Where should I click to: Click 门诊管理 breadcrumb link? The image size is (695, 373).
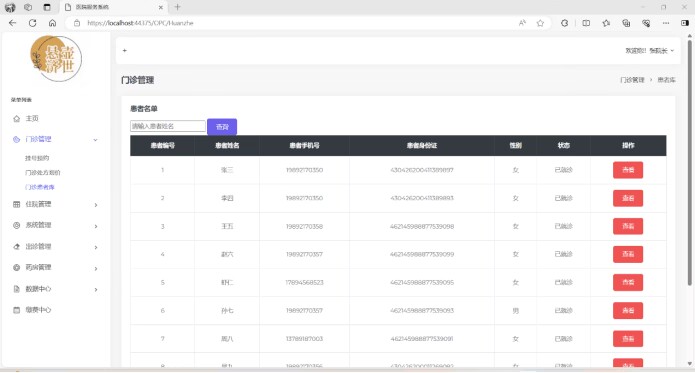(632, 80)
